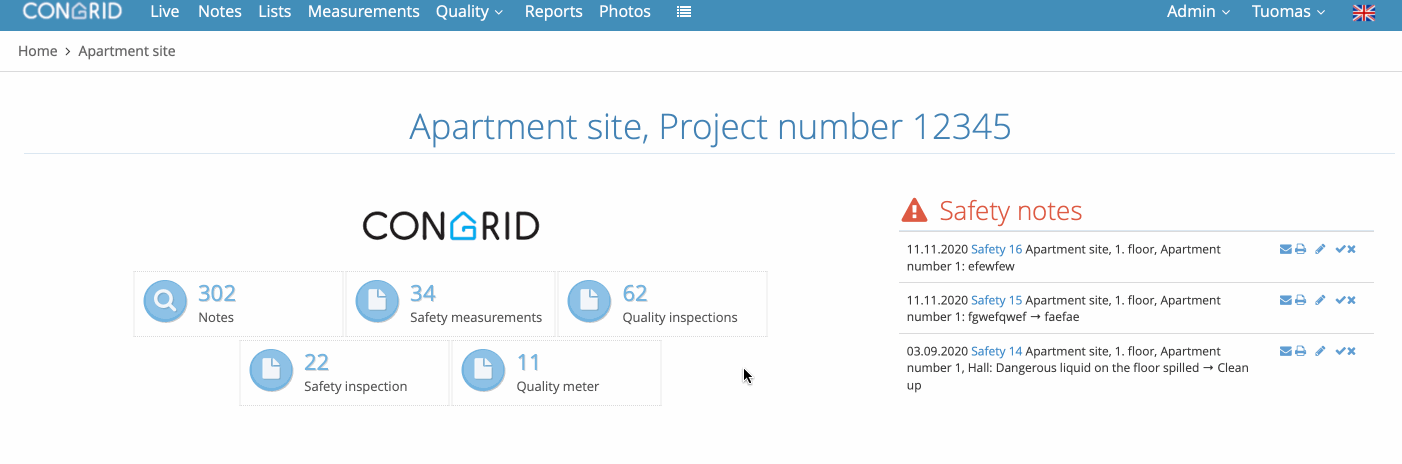Open Photos in the navbar
This screenshot has width=1402, height=464.
(x=625, y=12)
